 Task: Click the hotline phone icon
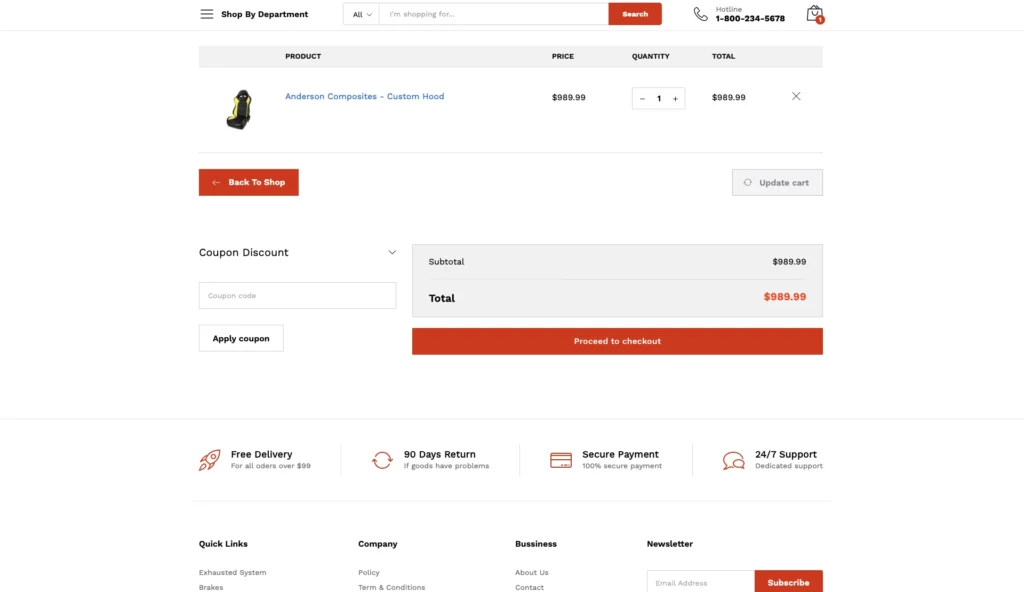pos(700,14)
